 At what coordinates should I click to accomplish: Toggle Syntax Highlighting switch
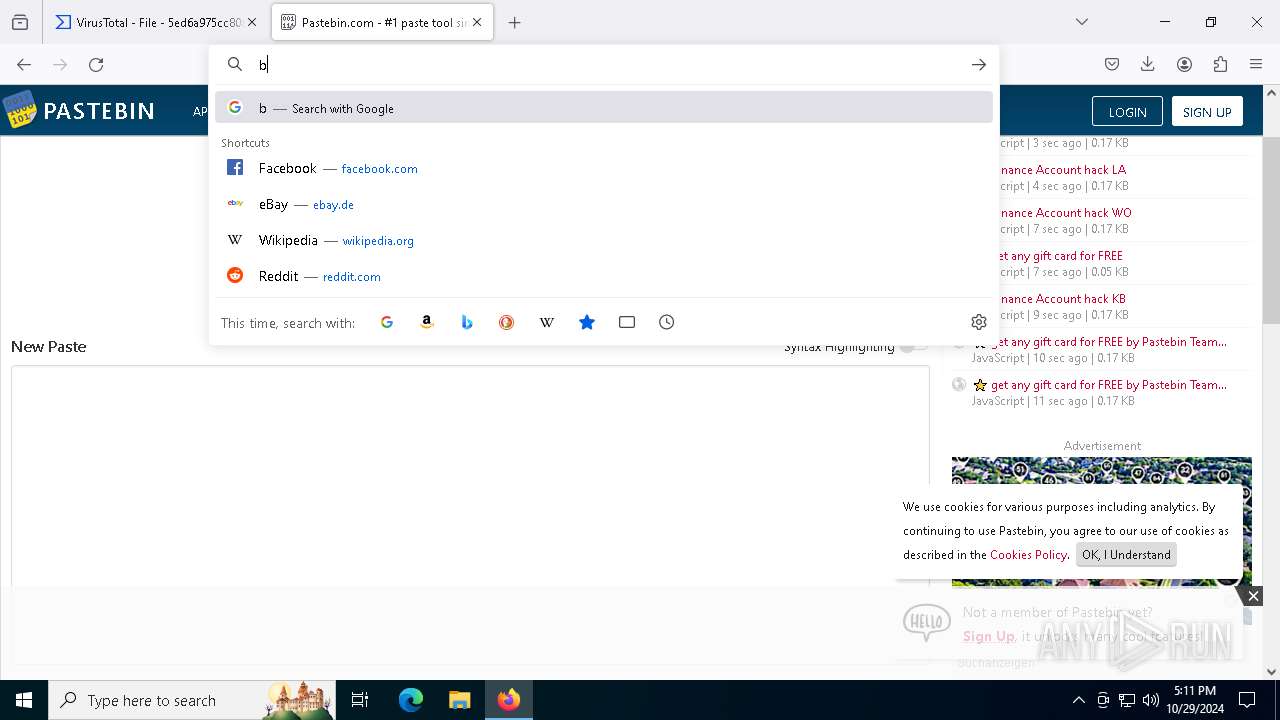(913, 347)
